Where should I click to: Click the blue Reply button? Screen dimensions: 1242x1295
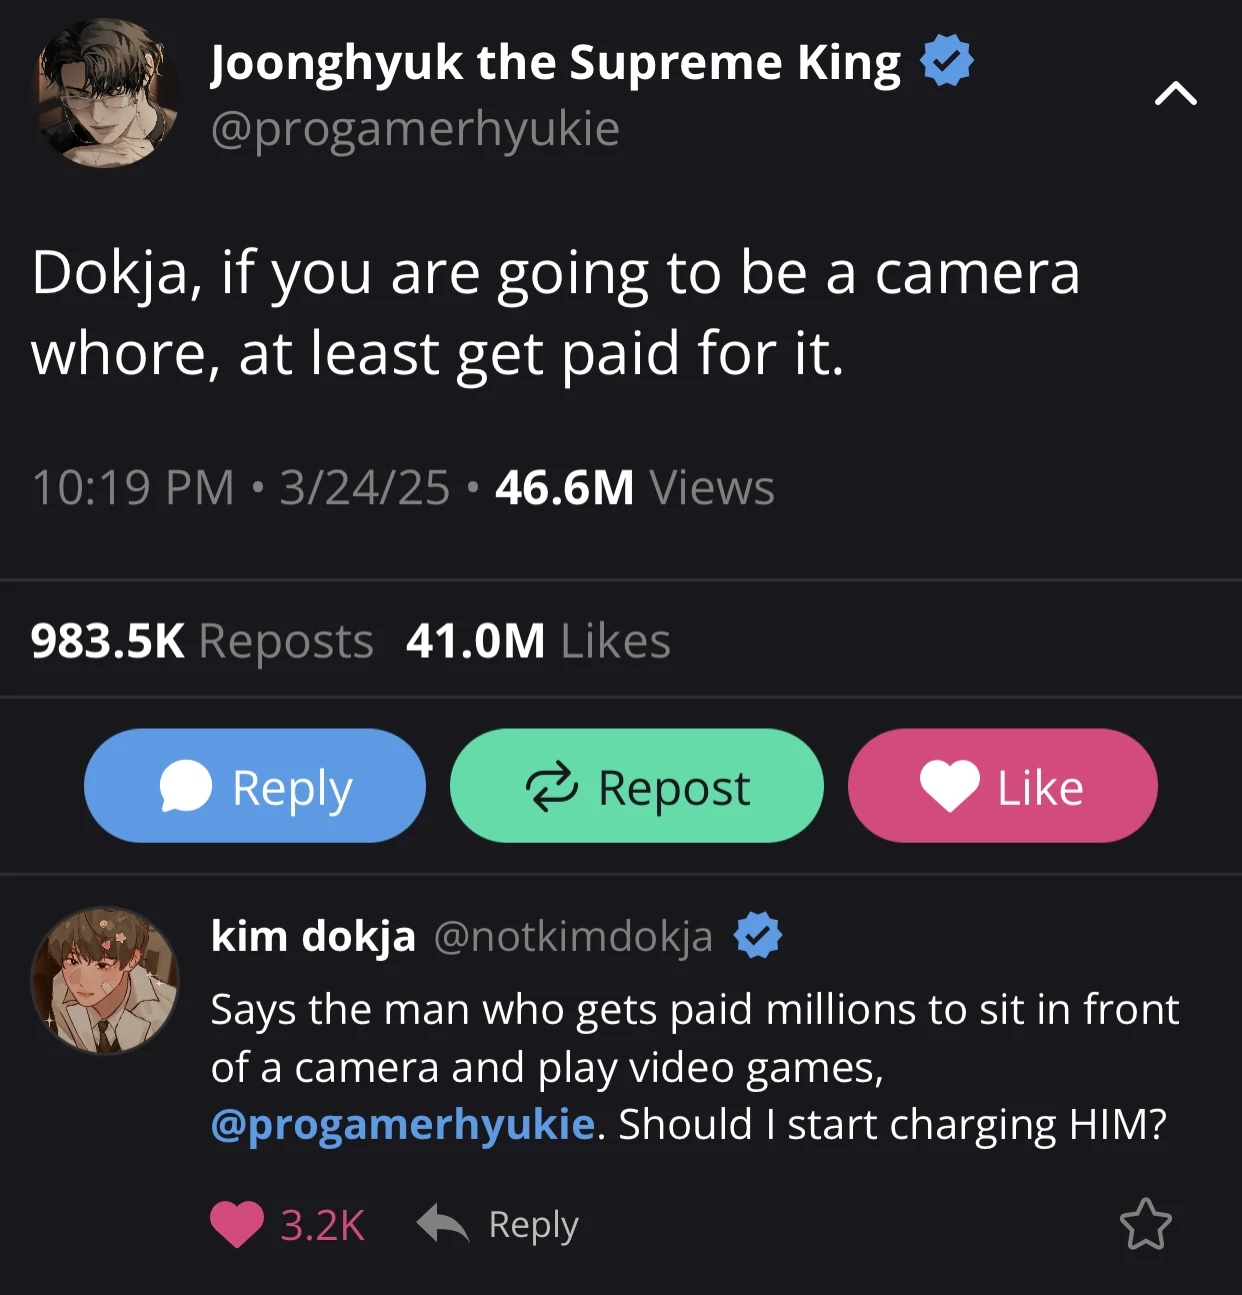(255, 786)
